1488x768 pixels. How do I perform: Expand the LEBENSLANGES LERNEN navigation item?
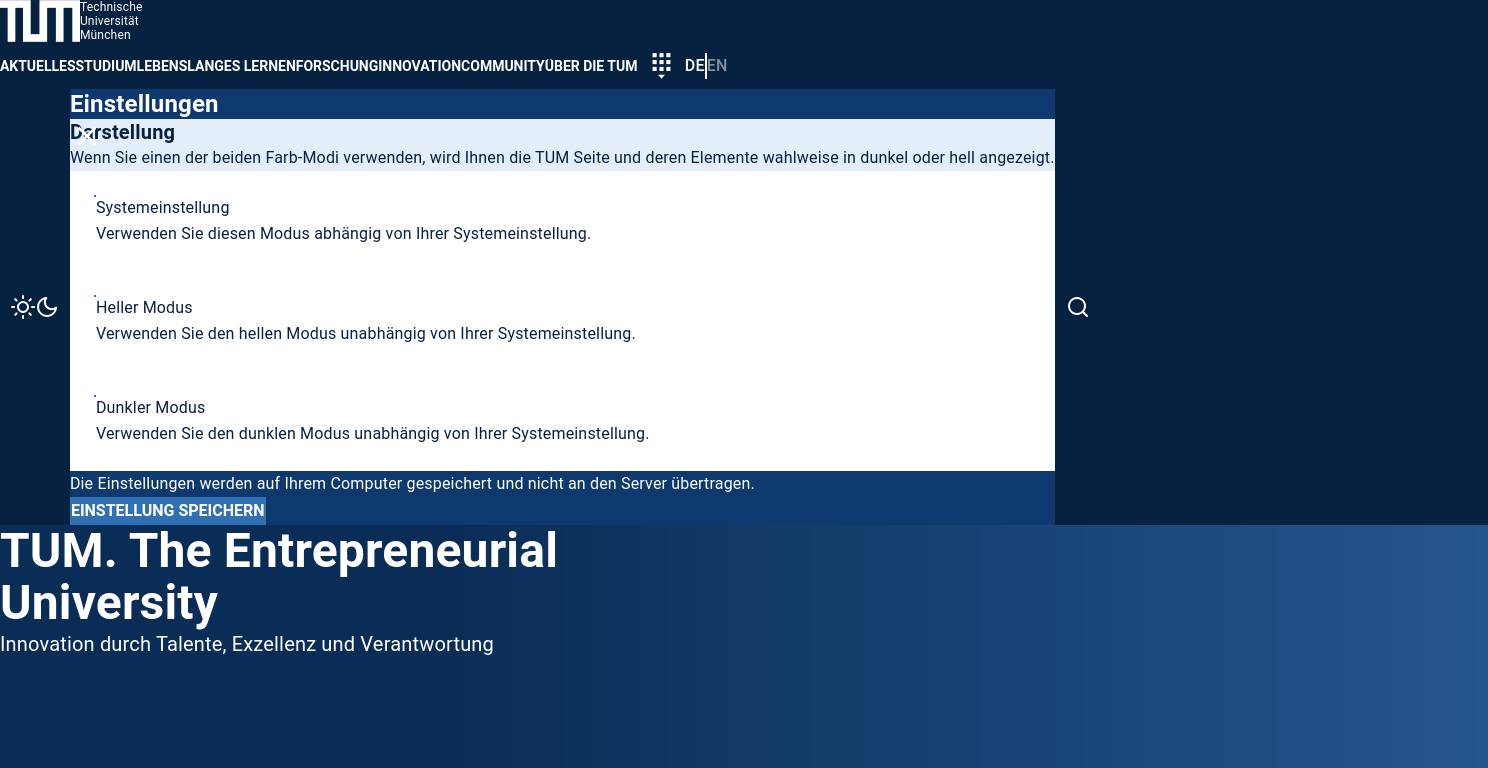pyautogui.click(x=217, y=66)
